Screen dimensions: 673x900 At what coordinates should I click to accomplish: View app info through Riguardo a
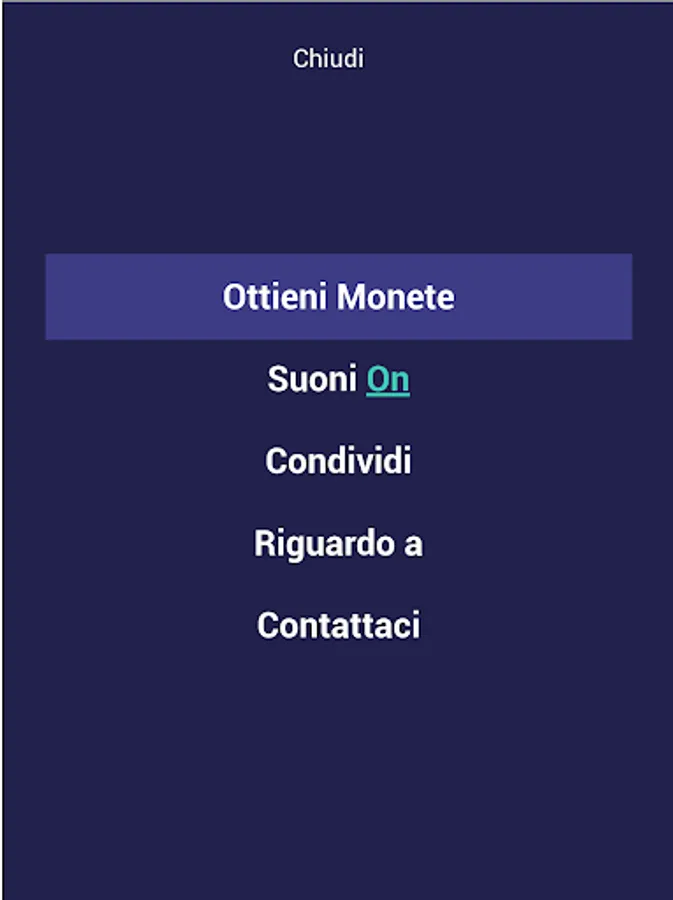(338, 544)
